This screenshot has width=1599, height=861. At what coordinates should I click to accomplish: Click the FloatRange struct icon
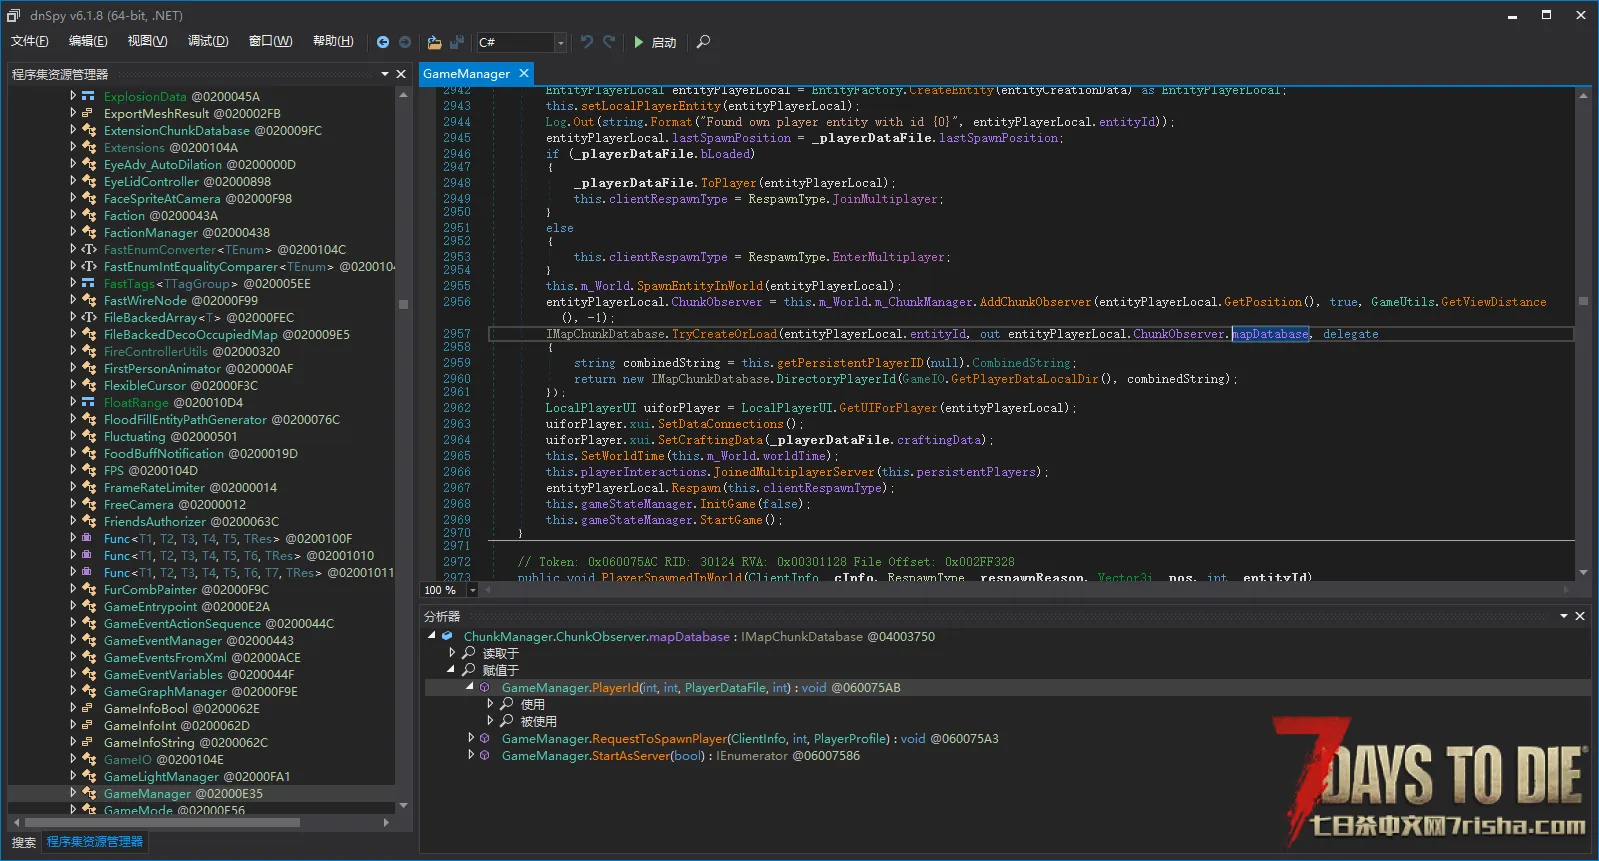pyautogui.click(x=88, y=402)
